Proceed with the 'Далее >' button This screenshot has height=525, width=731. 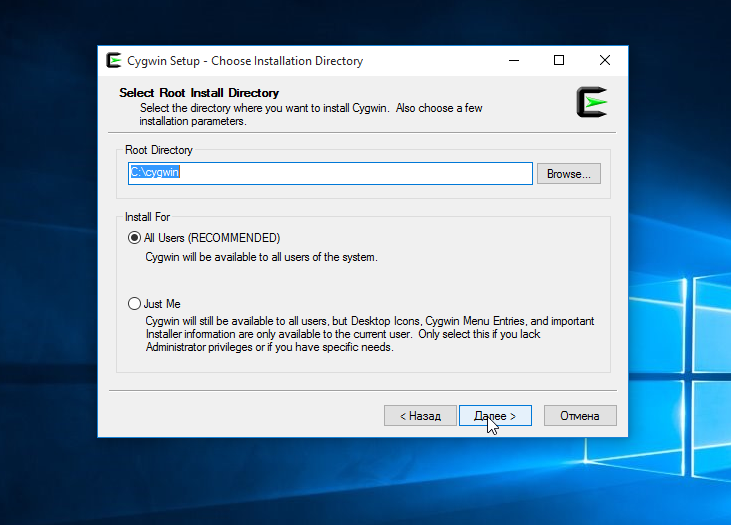point(495,415)
